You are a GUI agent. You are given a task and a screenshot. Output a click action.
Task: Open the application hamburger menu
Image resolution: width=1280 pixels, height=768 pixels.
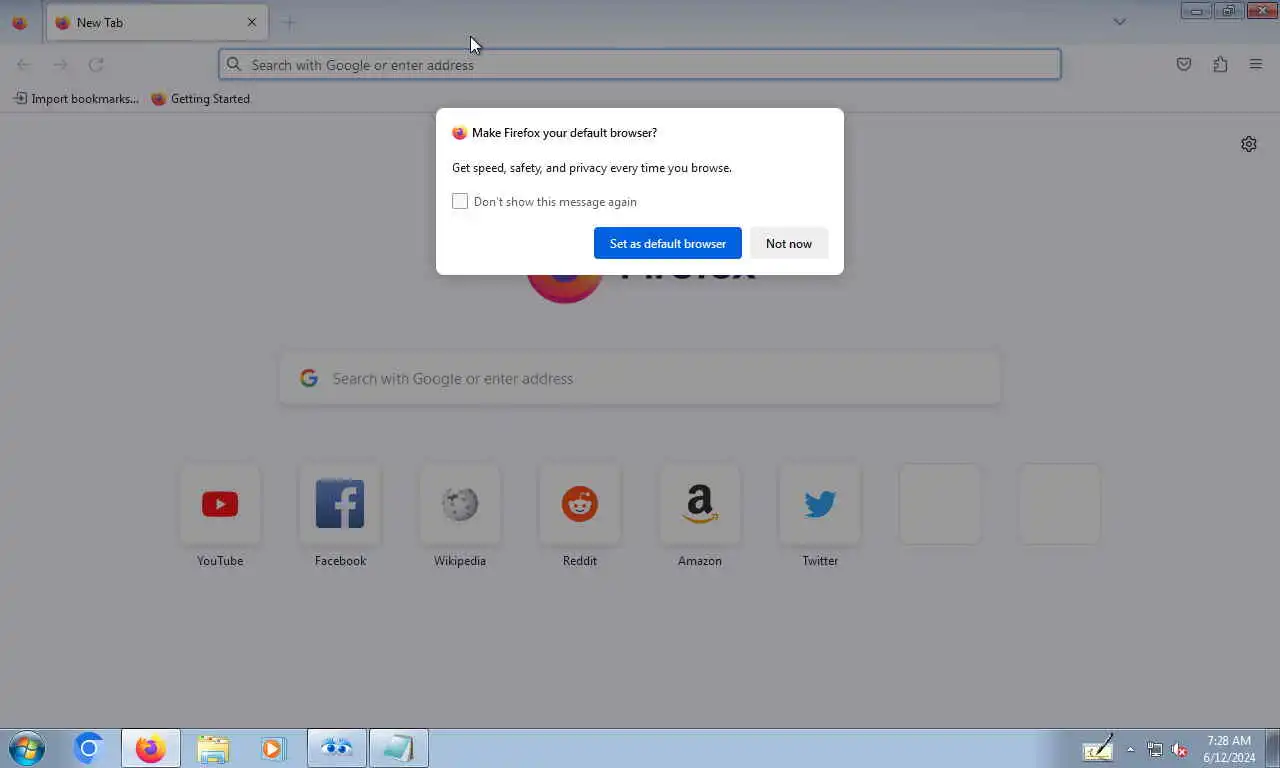1256,64
